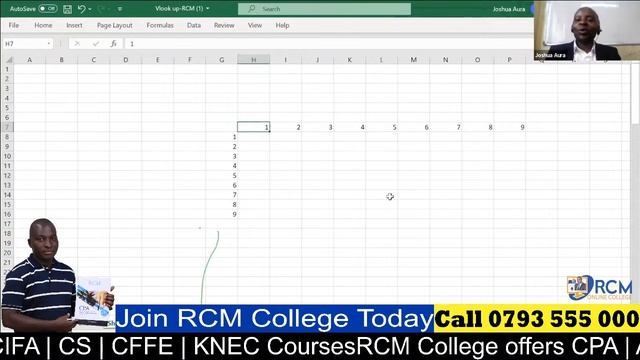Toggle the AutoSave switch

(48, 9)
